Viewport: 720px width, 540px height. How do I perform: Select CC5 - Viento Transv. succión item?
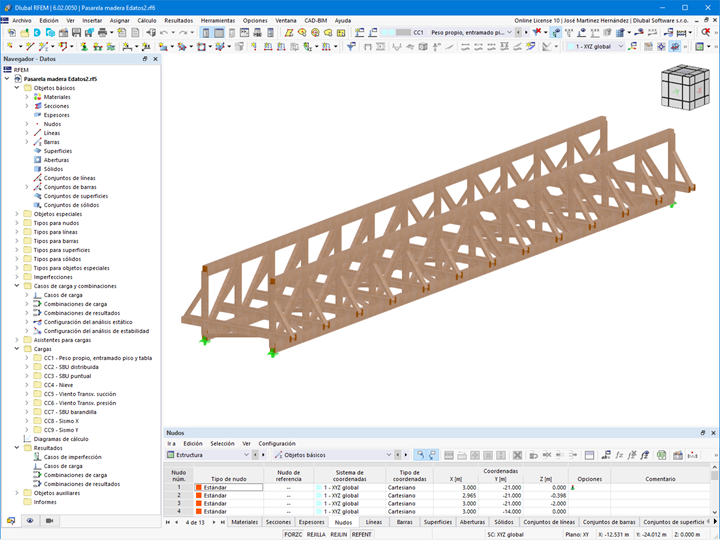click(80, 394)
